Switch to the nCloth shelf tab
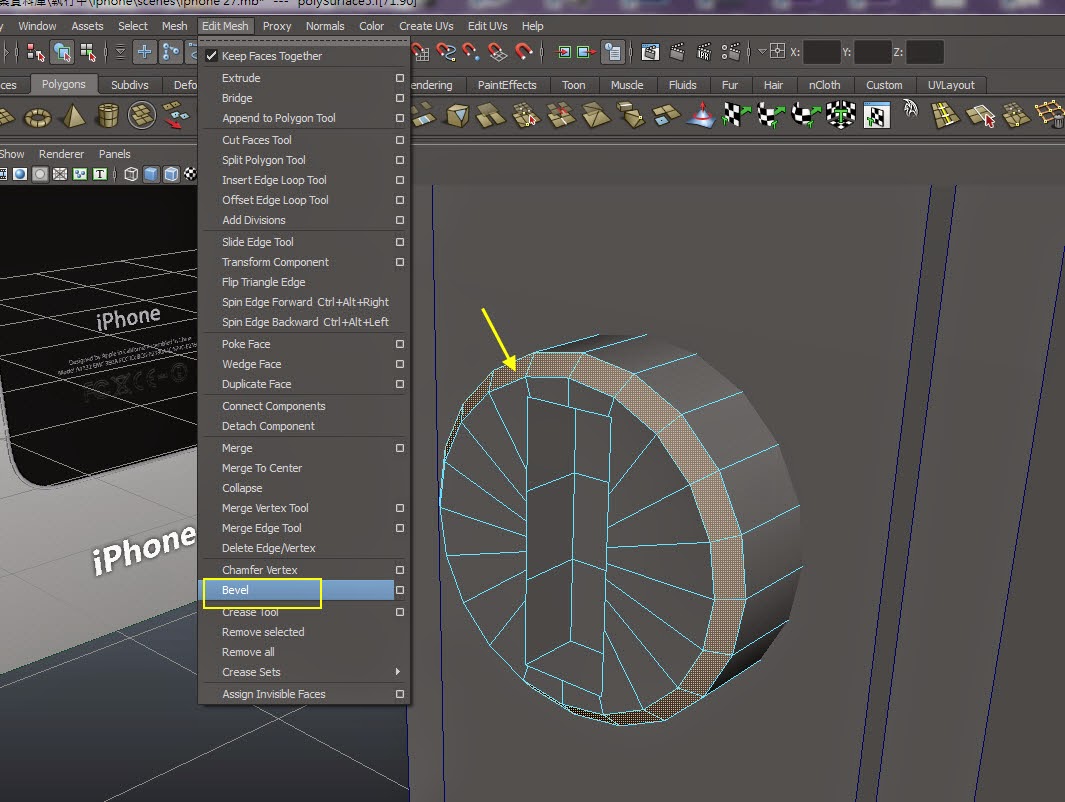The width and height of the screenshot is (1065, 802). (x=825, y=85)
